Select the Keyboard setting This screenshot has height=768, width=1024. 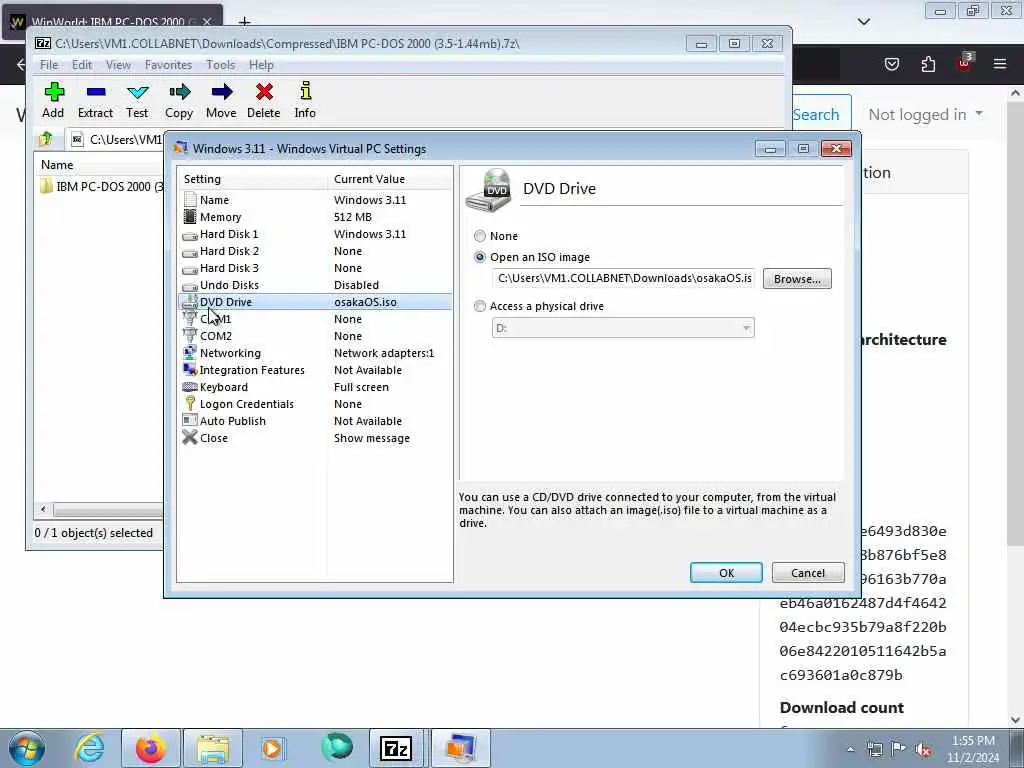(315, 387)
